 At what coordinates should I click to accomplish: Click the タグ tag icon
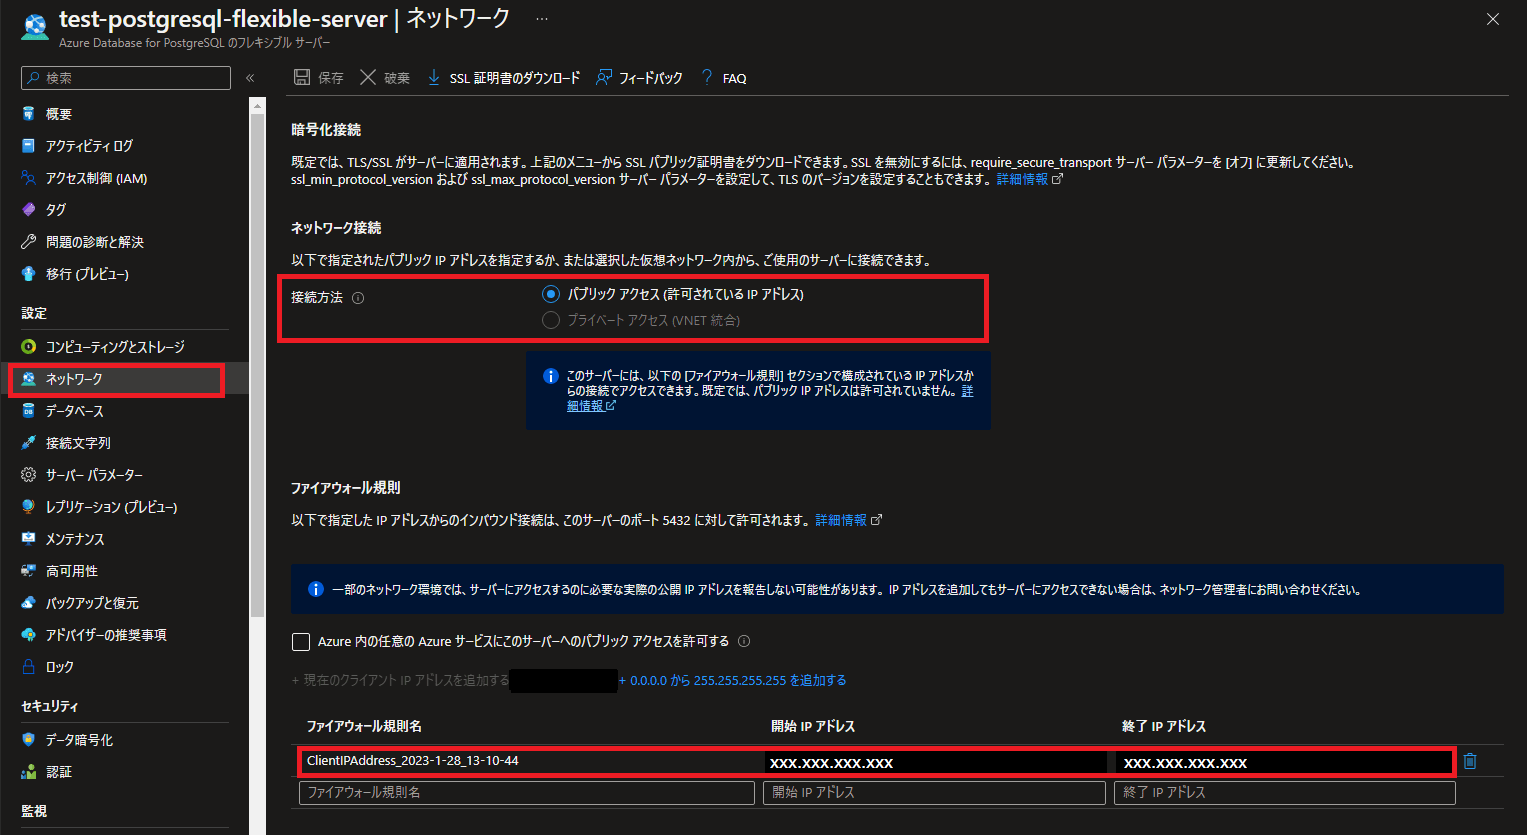[28, 210]
